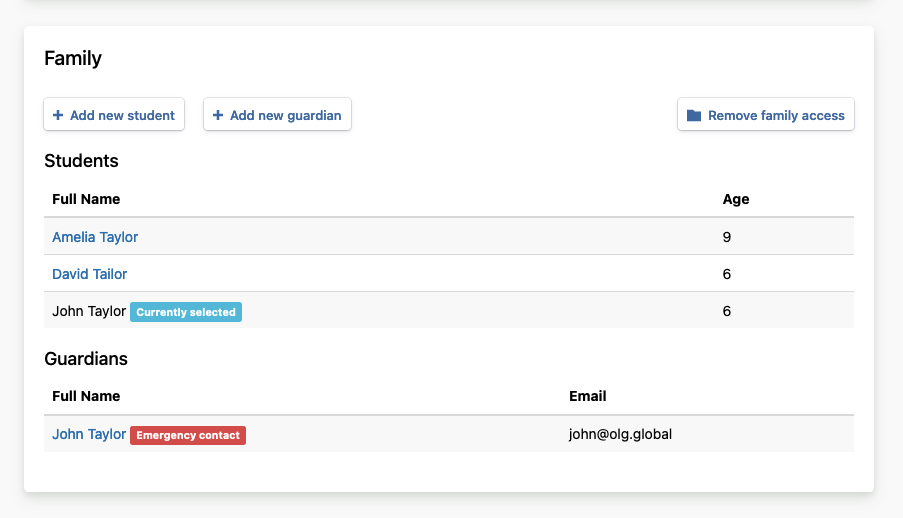
Task: Click the plus icon on Add new guardian
Action: 218,115
